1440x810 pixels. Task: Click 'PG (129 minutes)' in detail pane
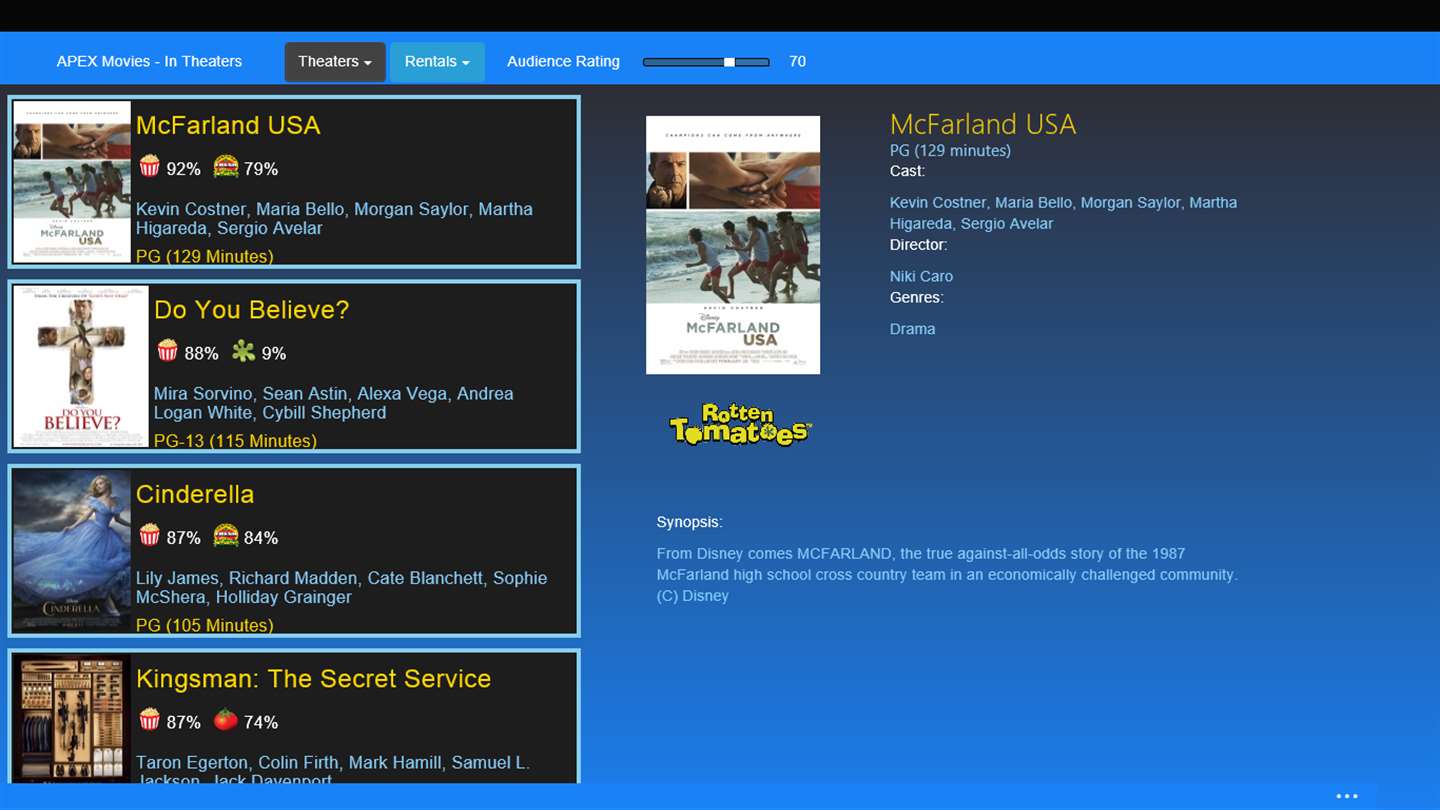point(950,150)
